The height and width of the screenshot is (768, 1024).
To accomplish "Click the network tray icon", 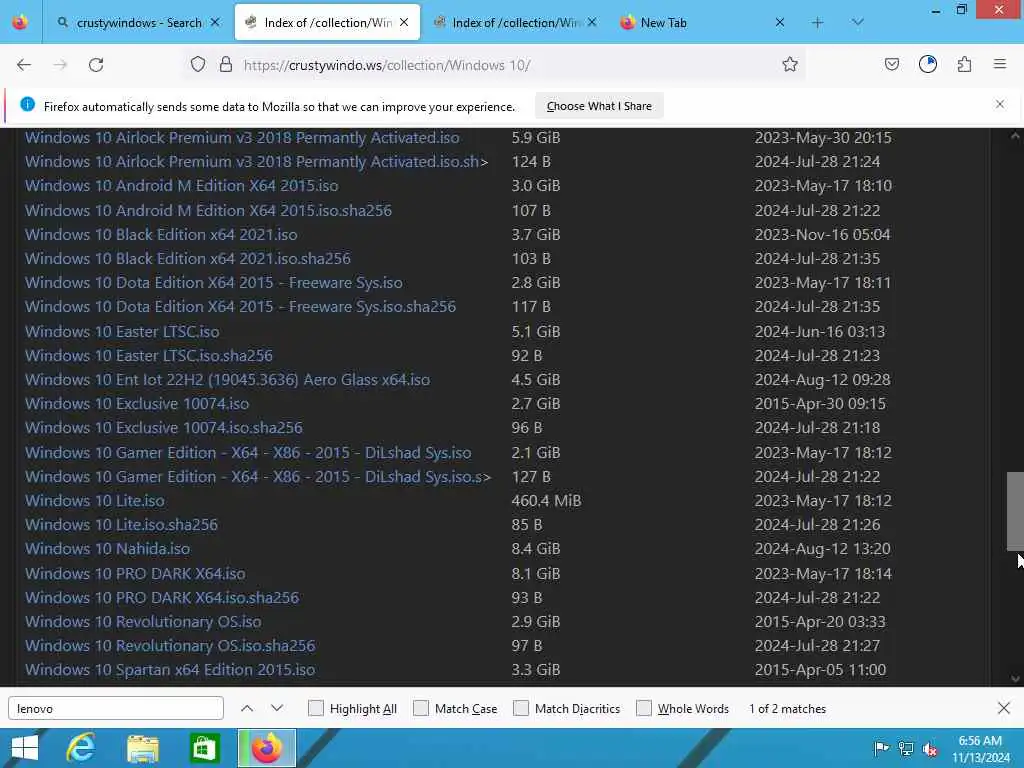I will tap(905, 749).
